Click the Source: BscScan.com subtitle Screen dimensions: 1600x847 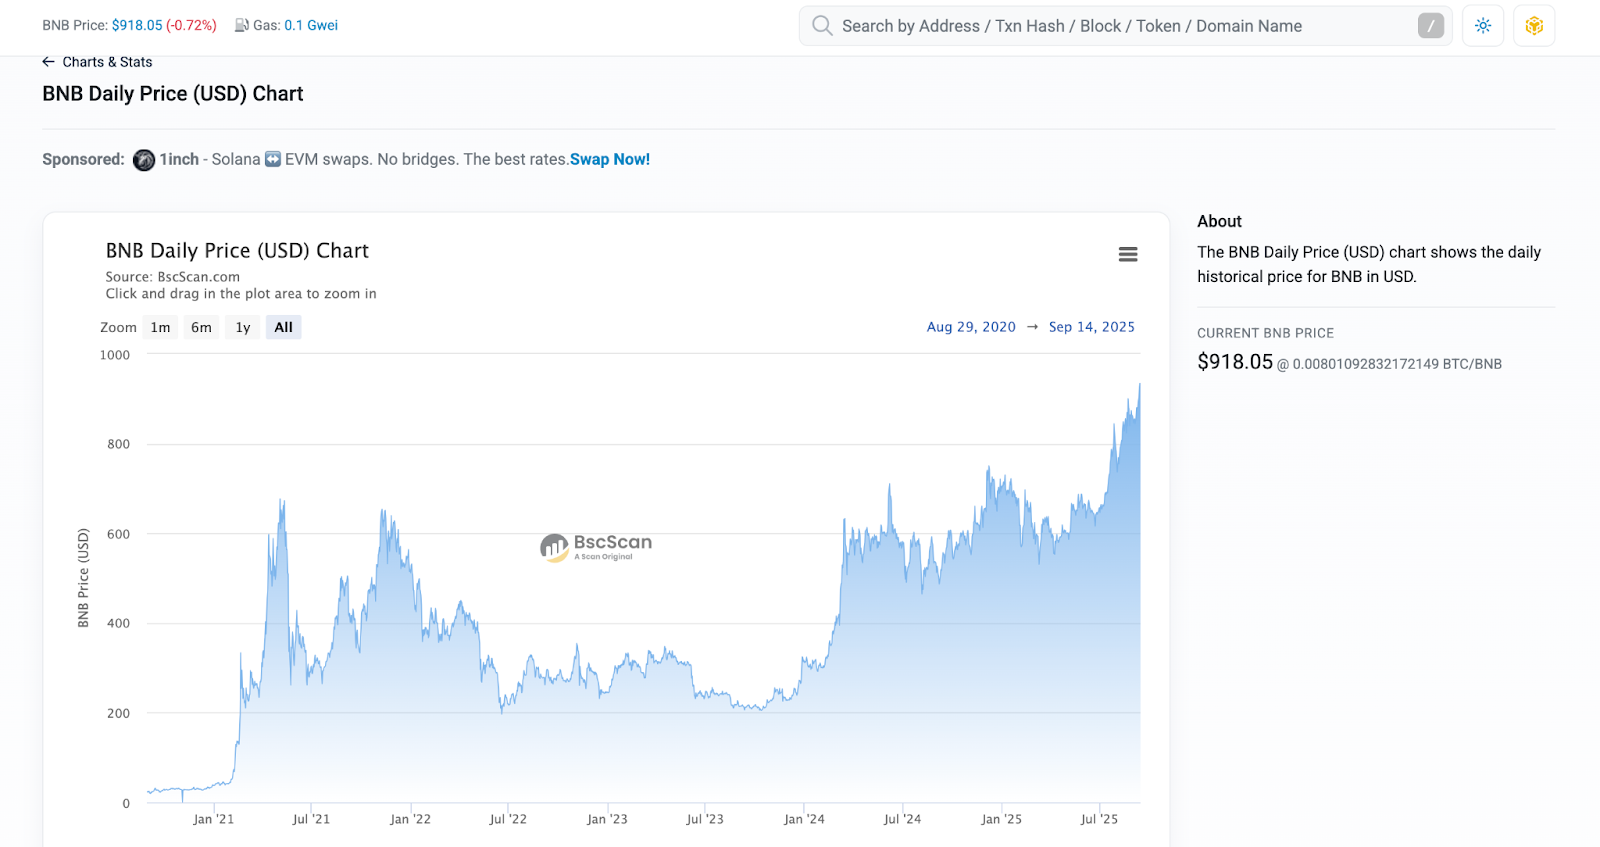(173, 277)
